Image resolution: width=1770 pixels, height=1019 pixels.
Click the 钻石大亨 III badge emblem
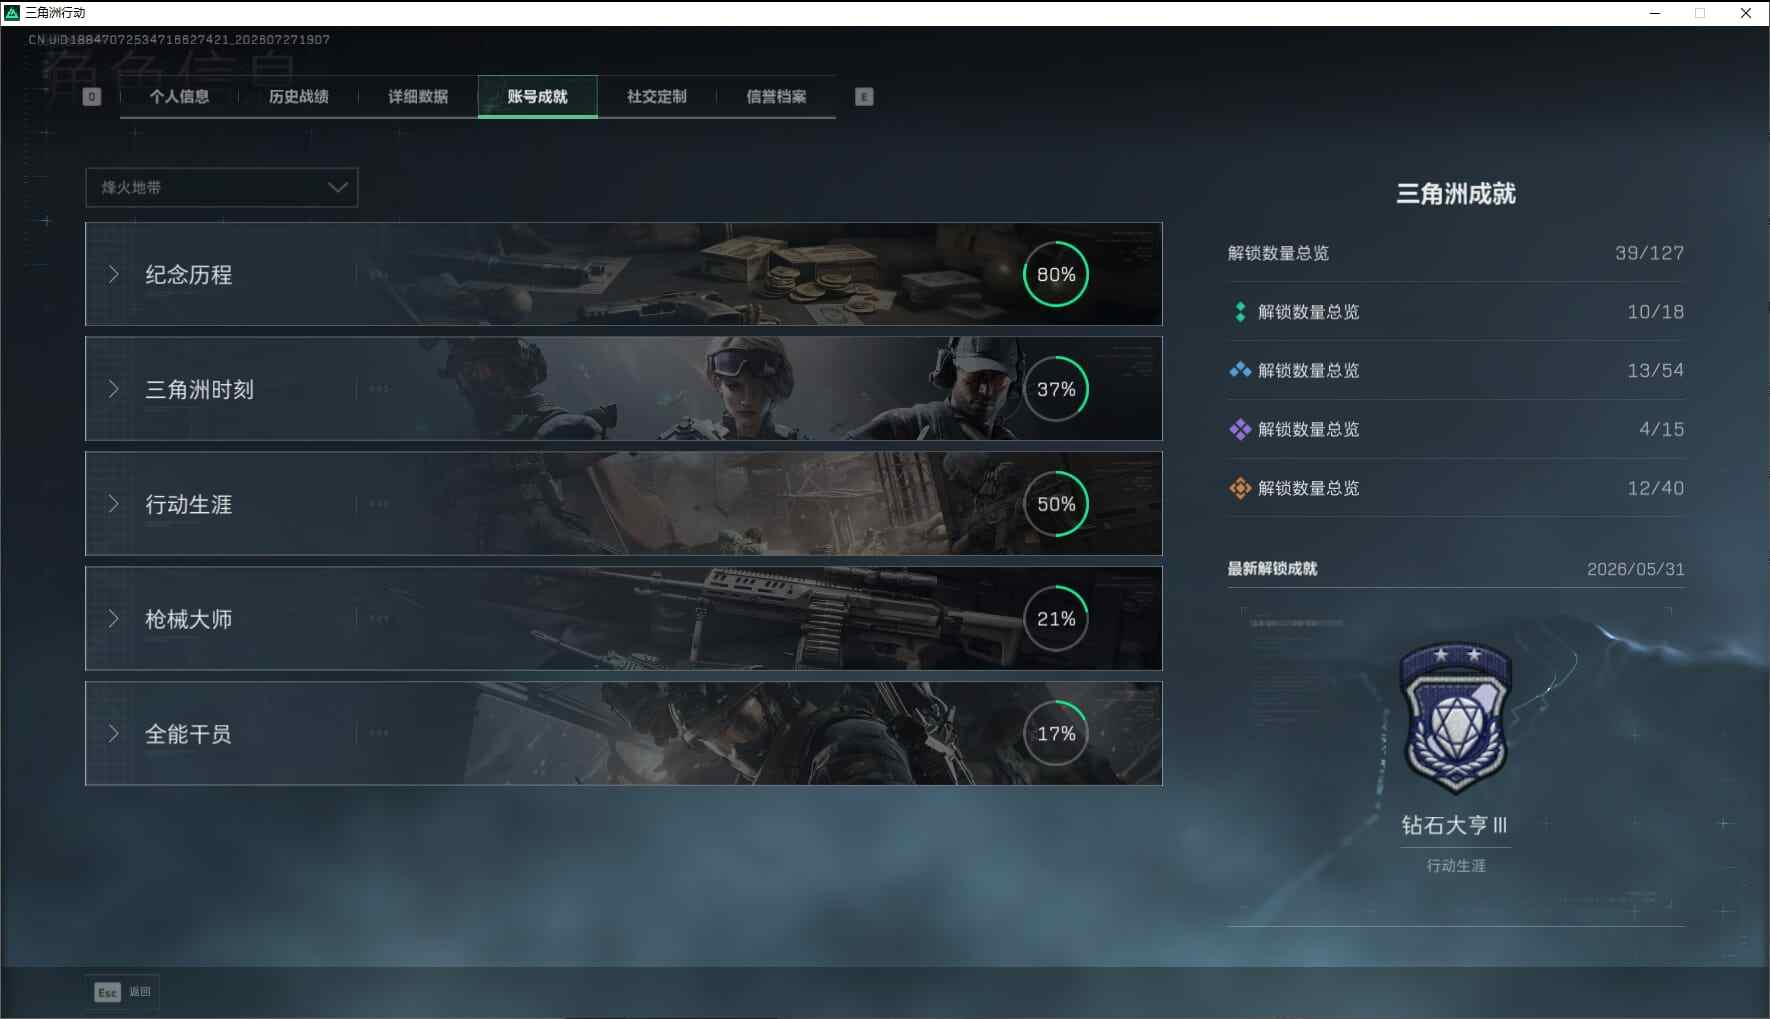coord(1455,717)
